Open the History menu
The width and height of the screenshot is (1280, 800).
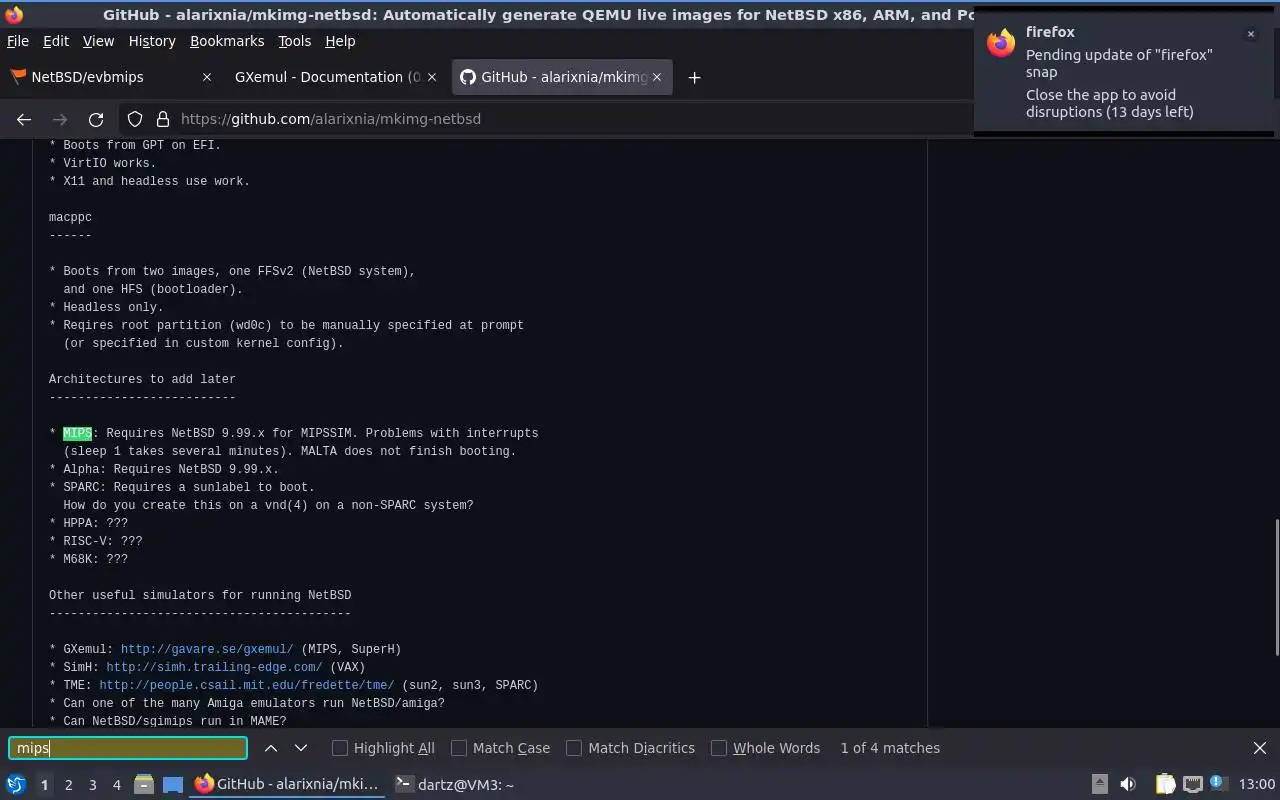click(152, 41)
